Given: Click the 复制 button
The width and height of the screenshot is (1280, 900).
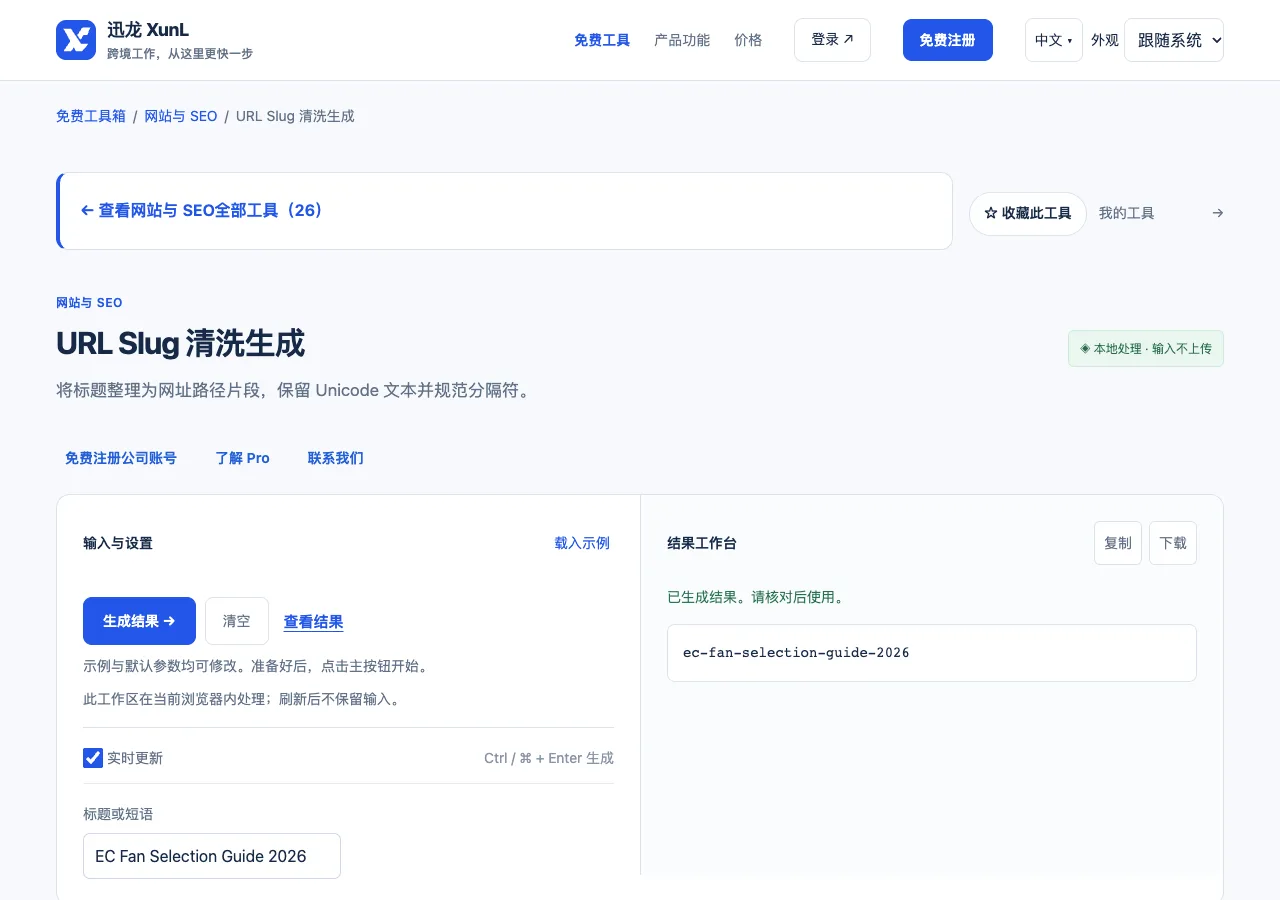Looking at the screenshot, I should pos(1118,543).
